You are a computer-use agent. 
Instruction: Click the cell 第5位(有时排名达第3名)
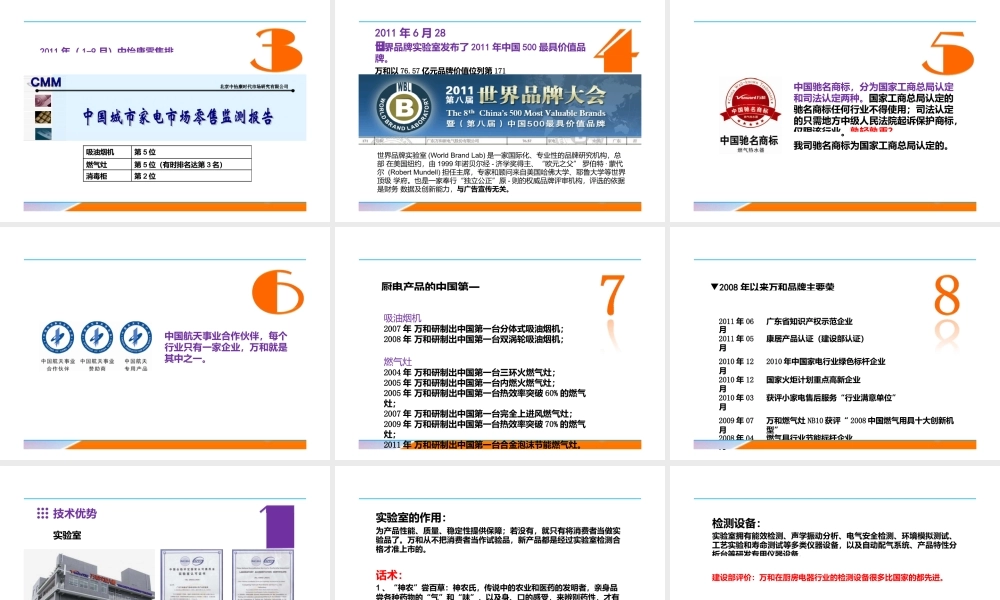coord(191,164)
